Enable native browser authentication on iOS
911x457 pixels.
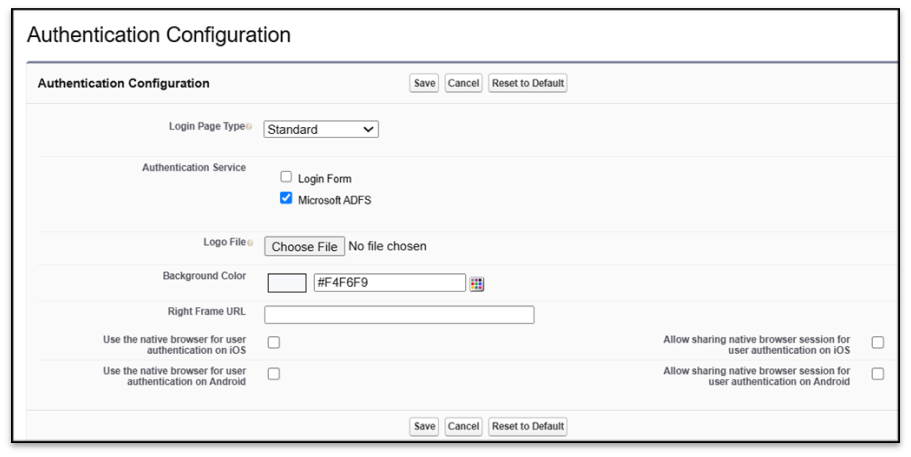point(274,342)
